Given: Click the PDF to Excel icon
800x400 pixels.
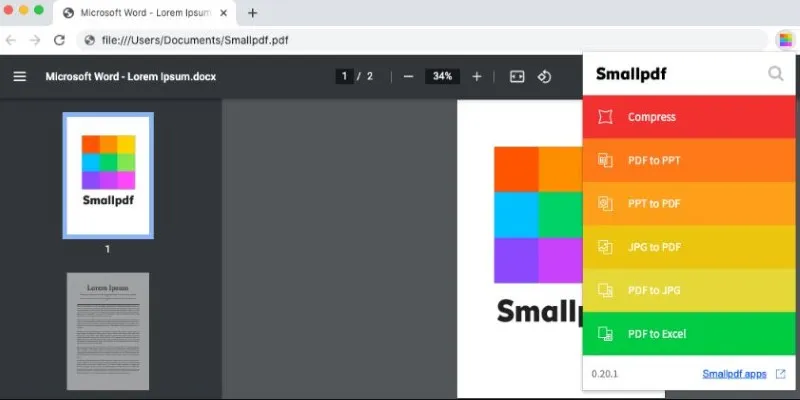Looking at the screenshot, I should (x=605, y=334).
